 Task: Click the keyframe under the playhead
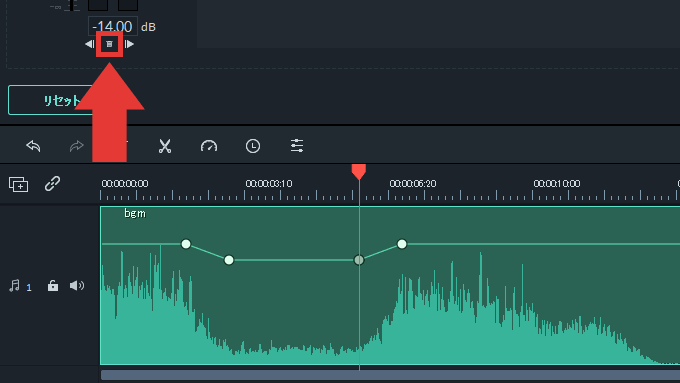coord(359,260)
